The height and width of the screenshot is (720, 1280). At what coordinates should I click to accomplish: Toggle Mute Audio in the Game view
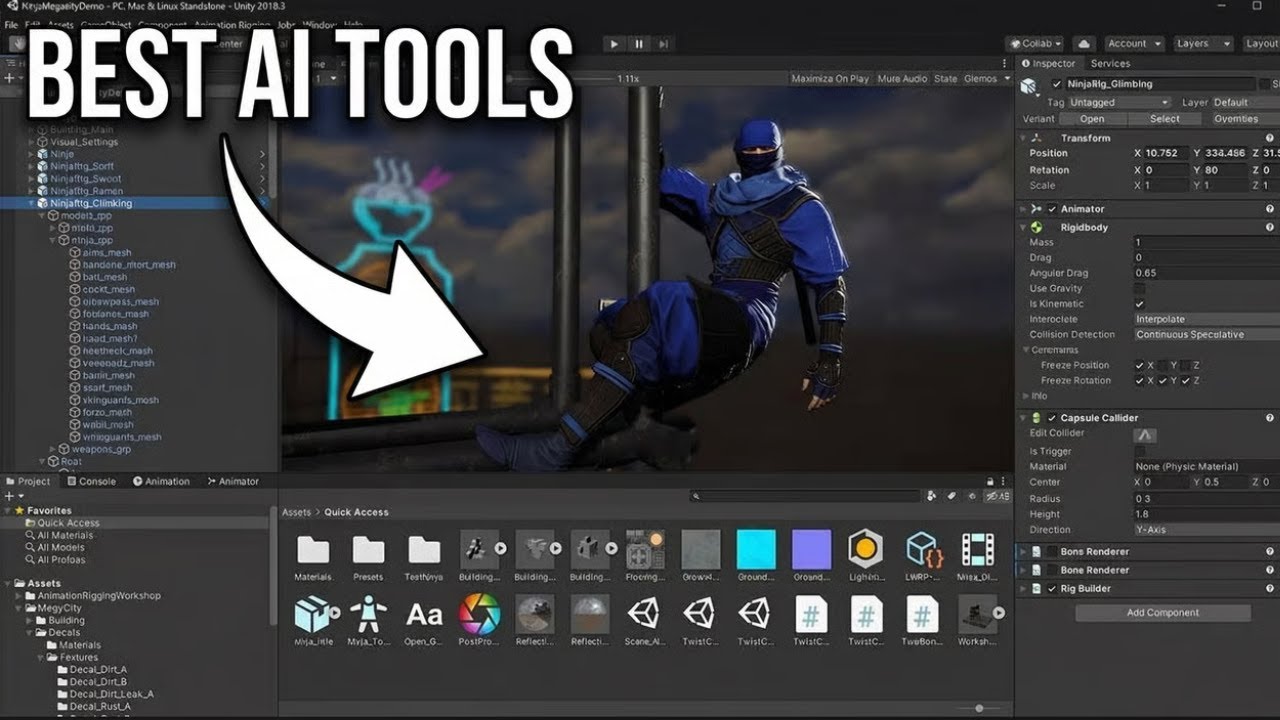tap(902, 79)
